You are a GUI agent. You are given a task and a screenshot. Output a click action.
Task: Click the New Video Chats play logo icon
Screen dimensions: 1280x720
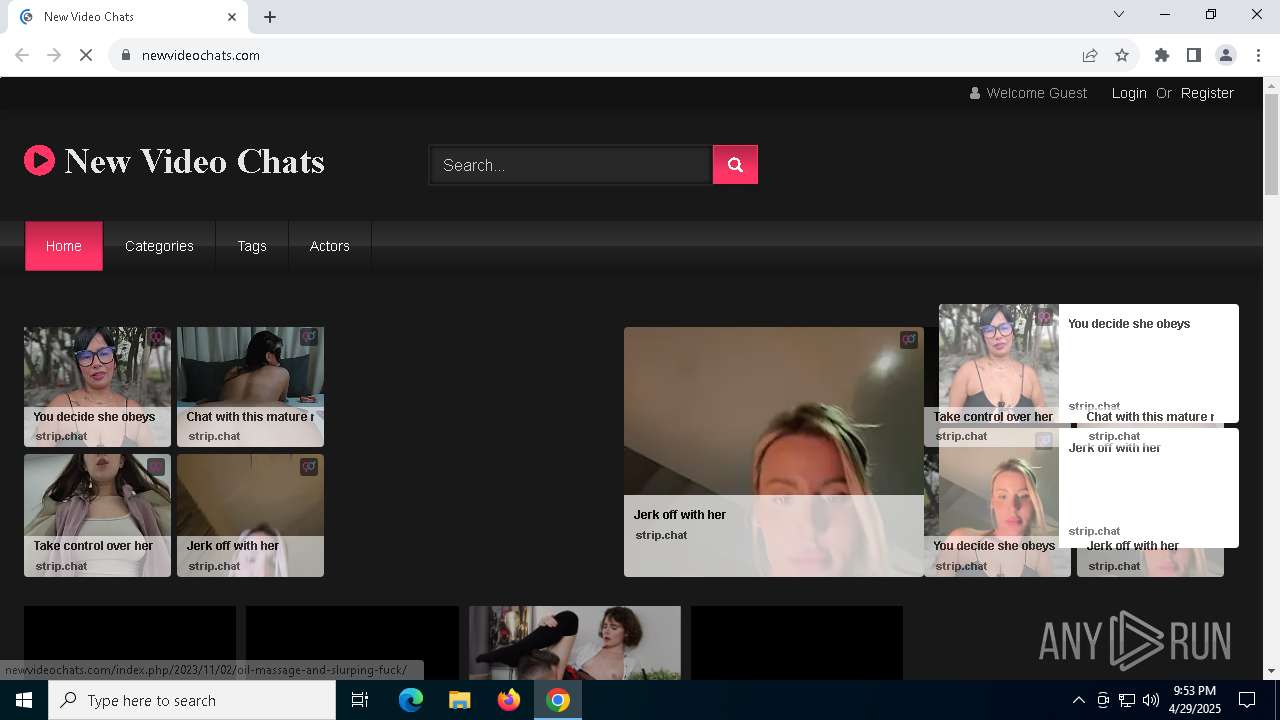[x=40, y=160]
